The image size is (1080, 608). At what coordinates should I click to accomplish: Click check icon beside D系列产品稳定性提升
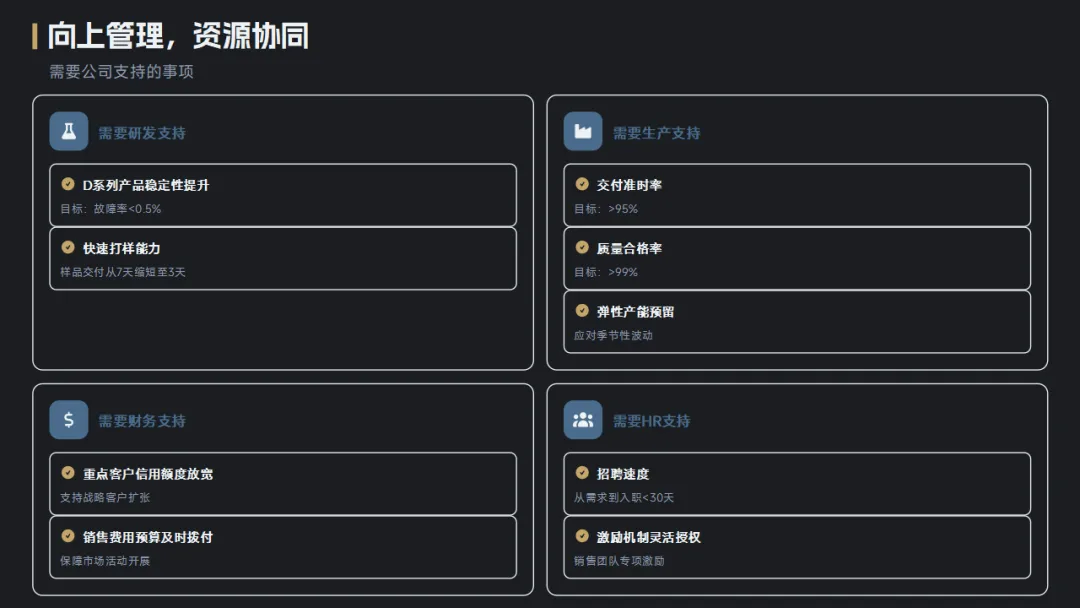pos(68,184)
